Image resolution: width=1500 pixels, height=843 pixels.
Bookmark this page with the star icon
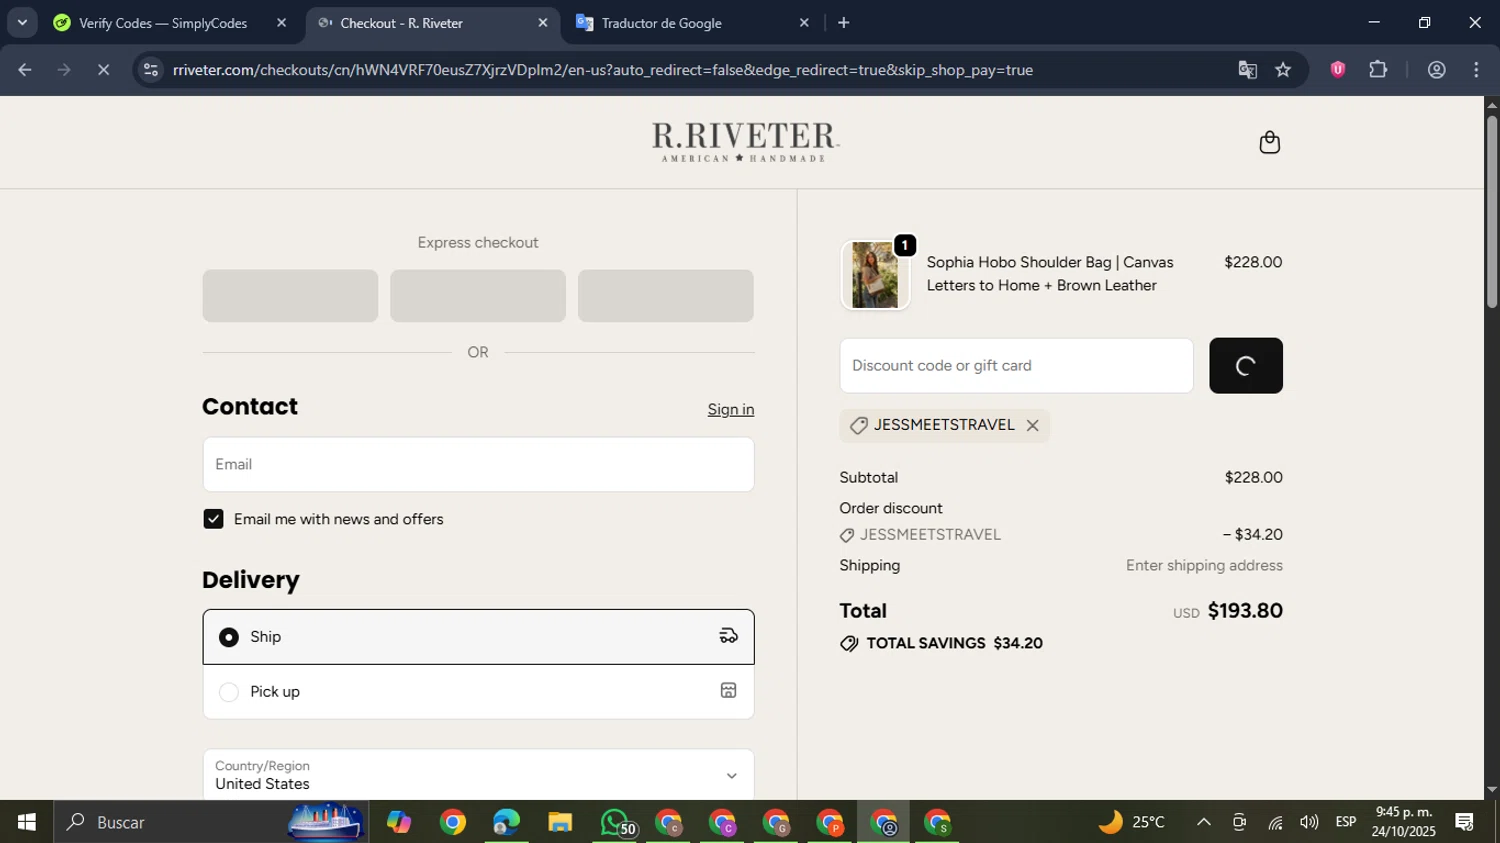pos(1284,70)
